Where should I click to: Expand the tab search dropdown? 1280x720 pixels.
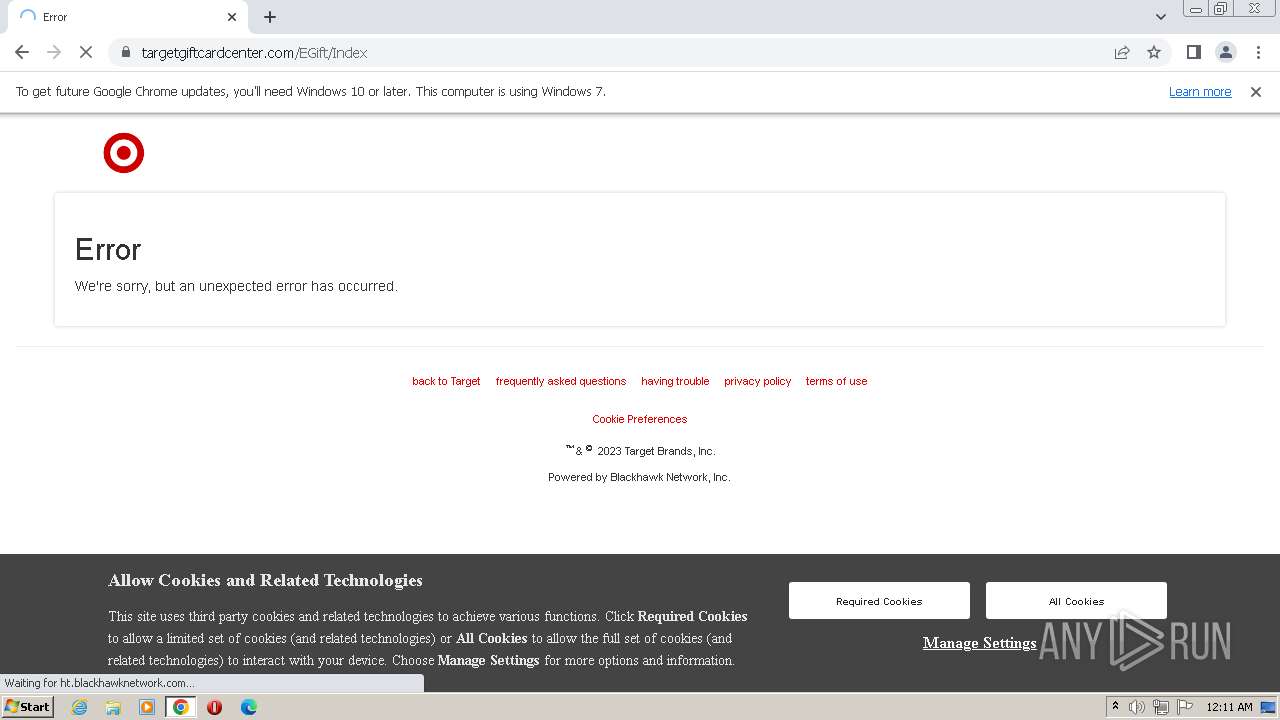1160,17
